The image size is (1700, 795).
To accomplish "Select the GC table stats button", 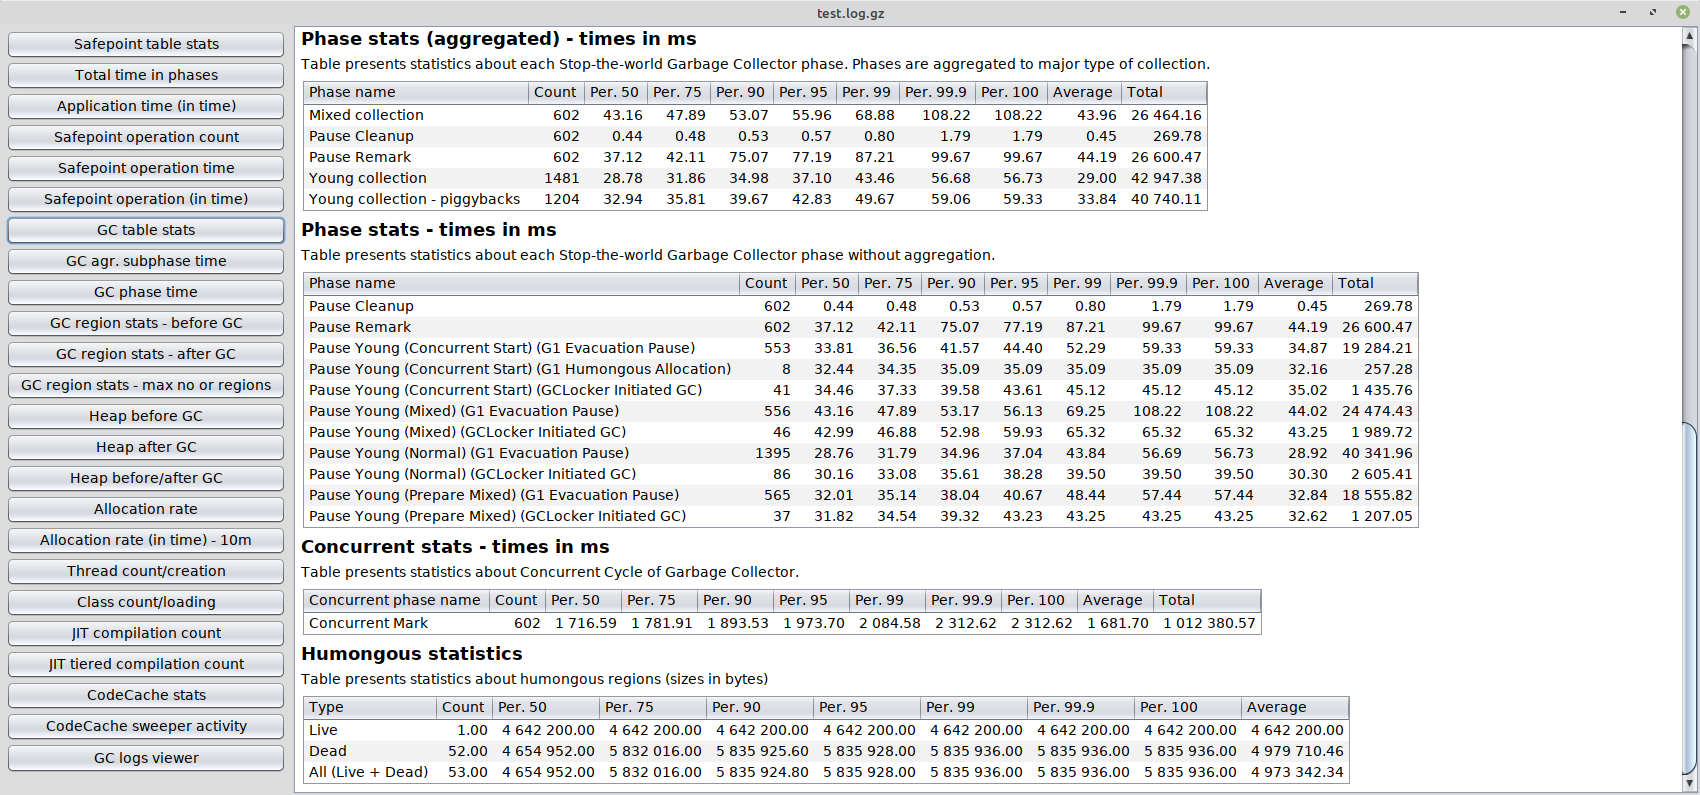I will [x=146, y=230].
